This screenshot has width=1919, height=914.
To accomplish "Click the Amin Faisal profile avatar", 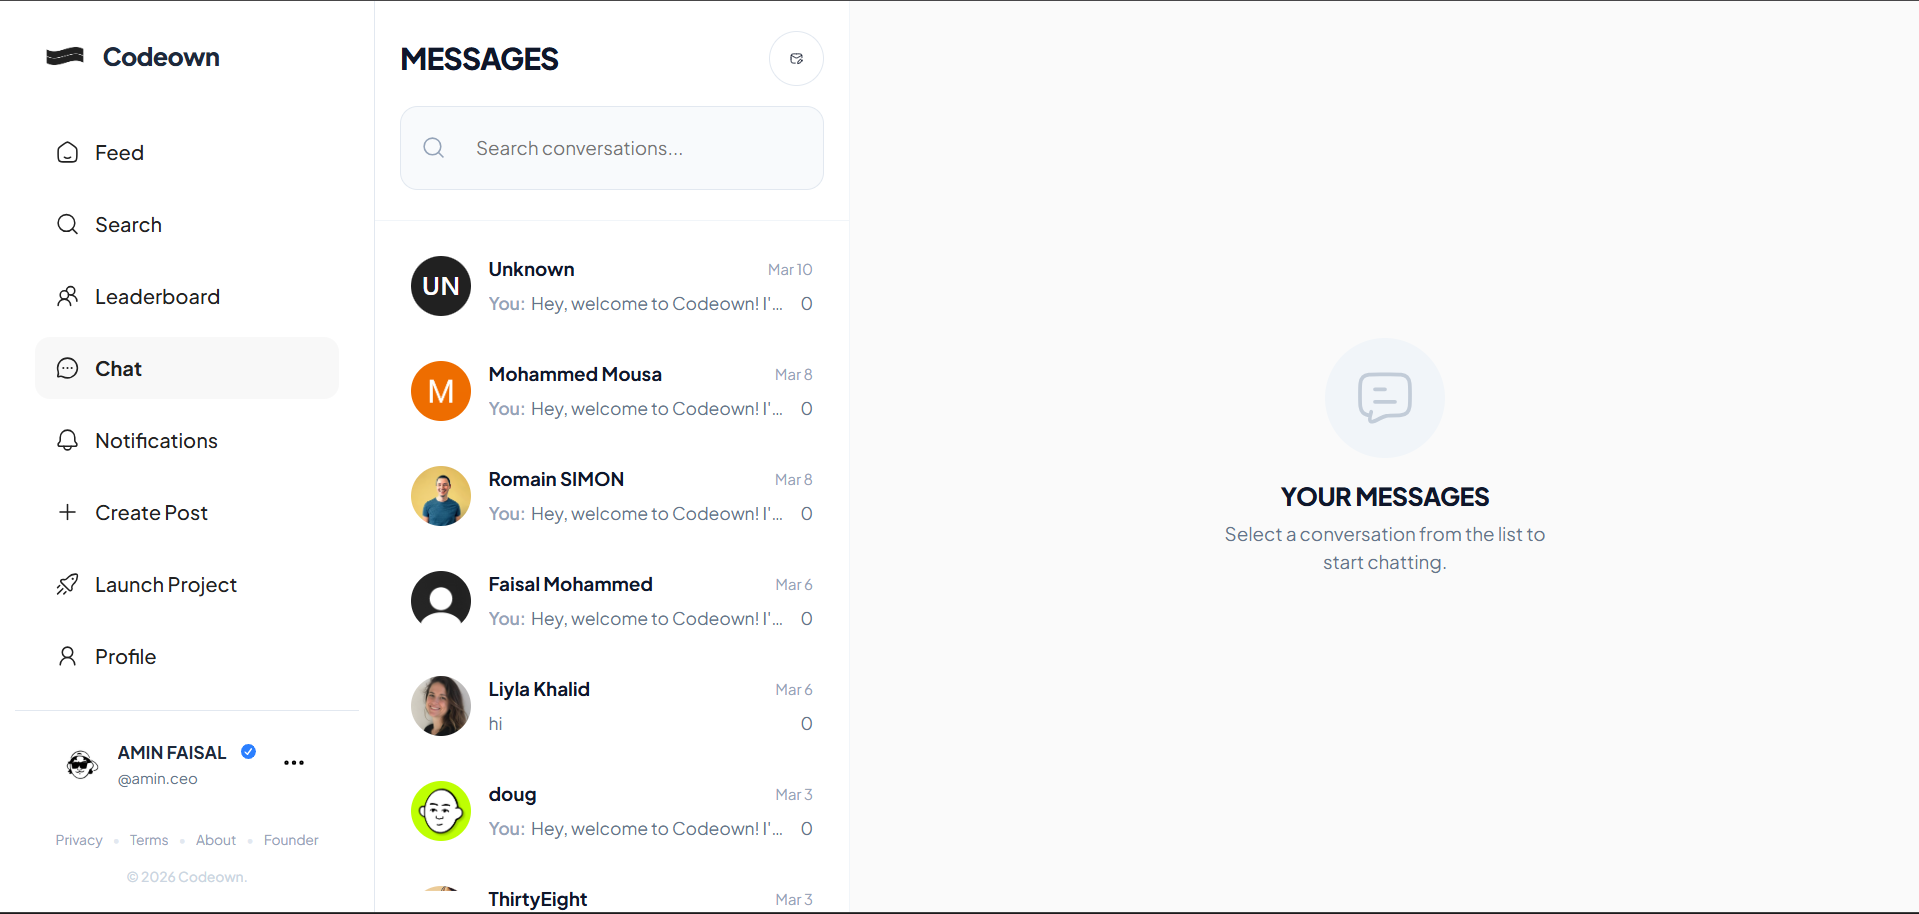I will tap(82, 765).
